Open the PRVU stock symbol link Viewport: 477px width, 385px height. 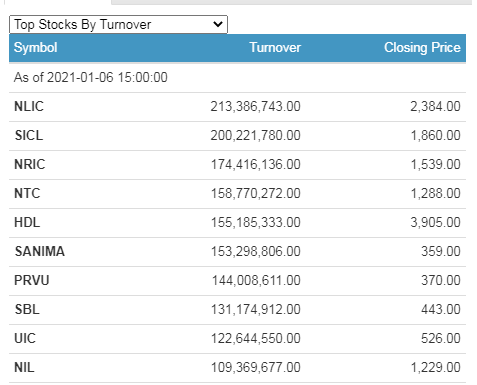pyautogui.click(x=32, y=281)
